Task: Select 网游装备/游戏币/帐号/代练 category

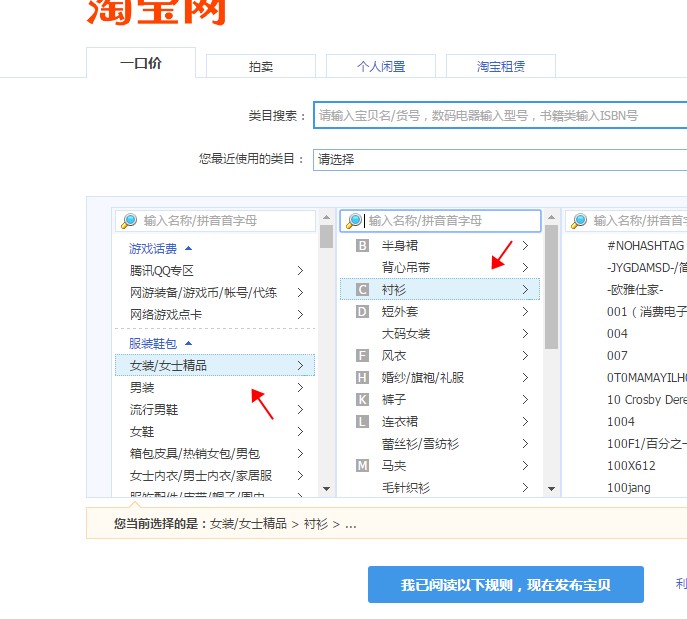Action: (x=215, y=293)
